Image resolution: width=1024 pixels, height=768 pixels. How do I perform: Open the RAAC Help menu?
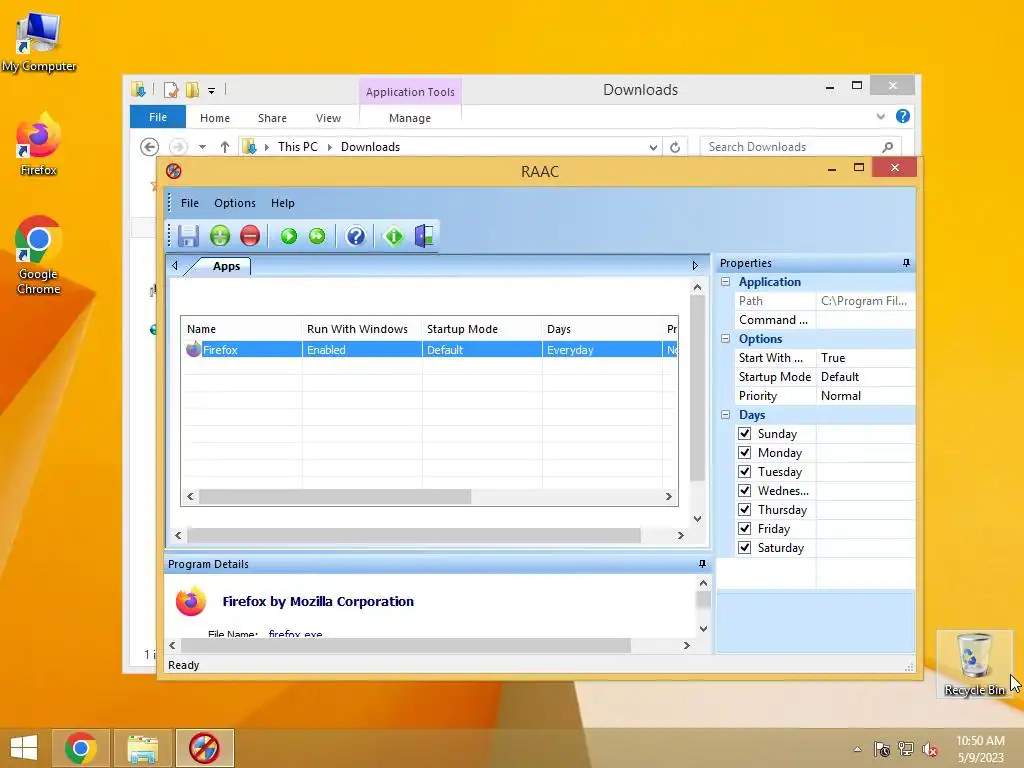(x=283, y=203)
